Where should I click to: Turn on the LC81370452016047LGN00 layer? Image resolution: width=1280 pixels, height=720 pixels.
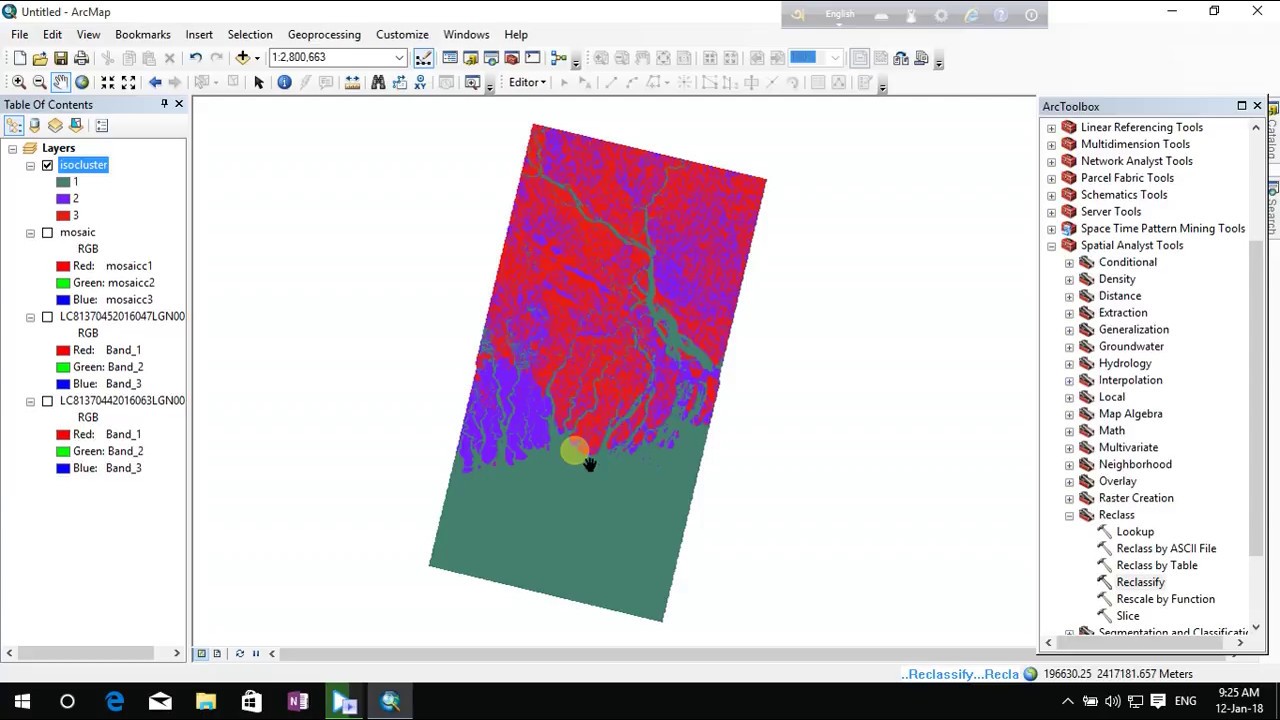47,316
